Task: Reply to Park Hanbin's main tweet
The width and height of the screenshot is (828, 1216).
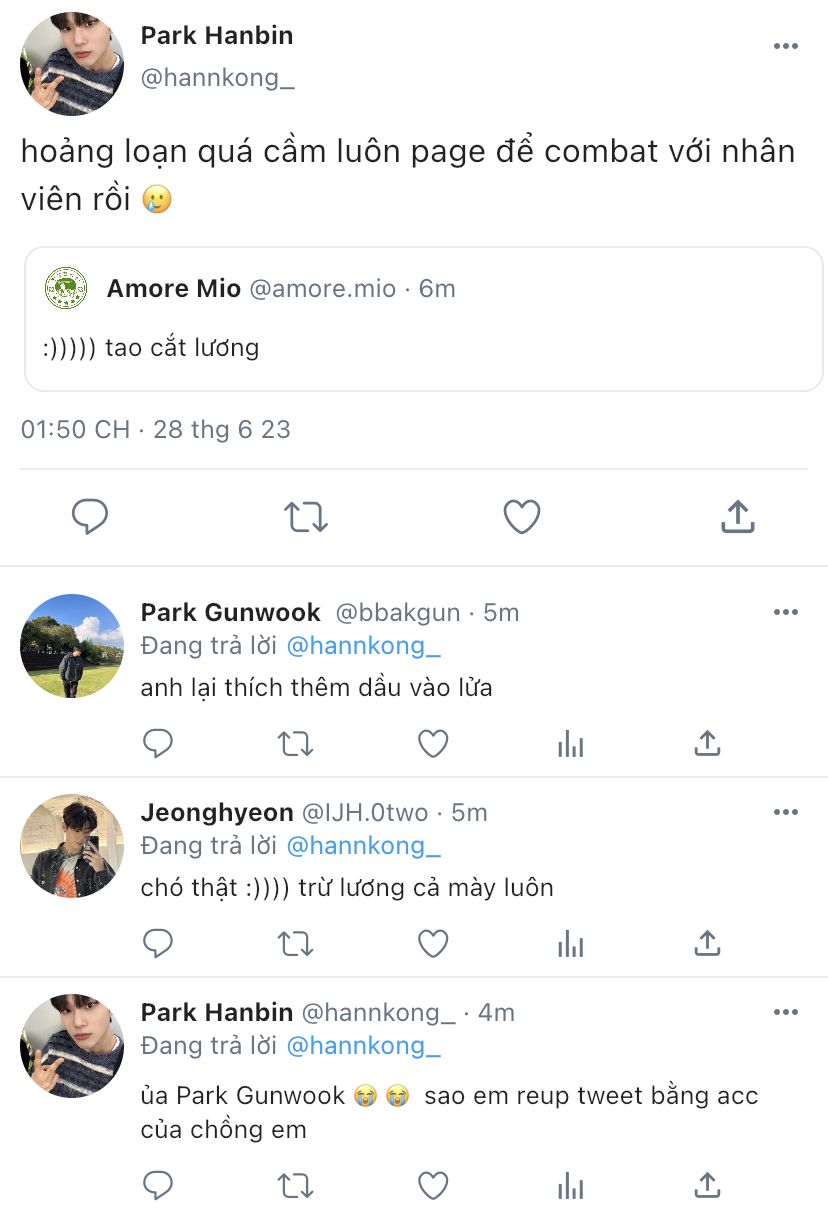Action: [90, 517]
